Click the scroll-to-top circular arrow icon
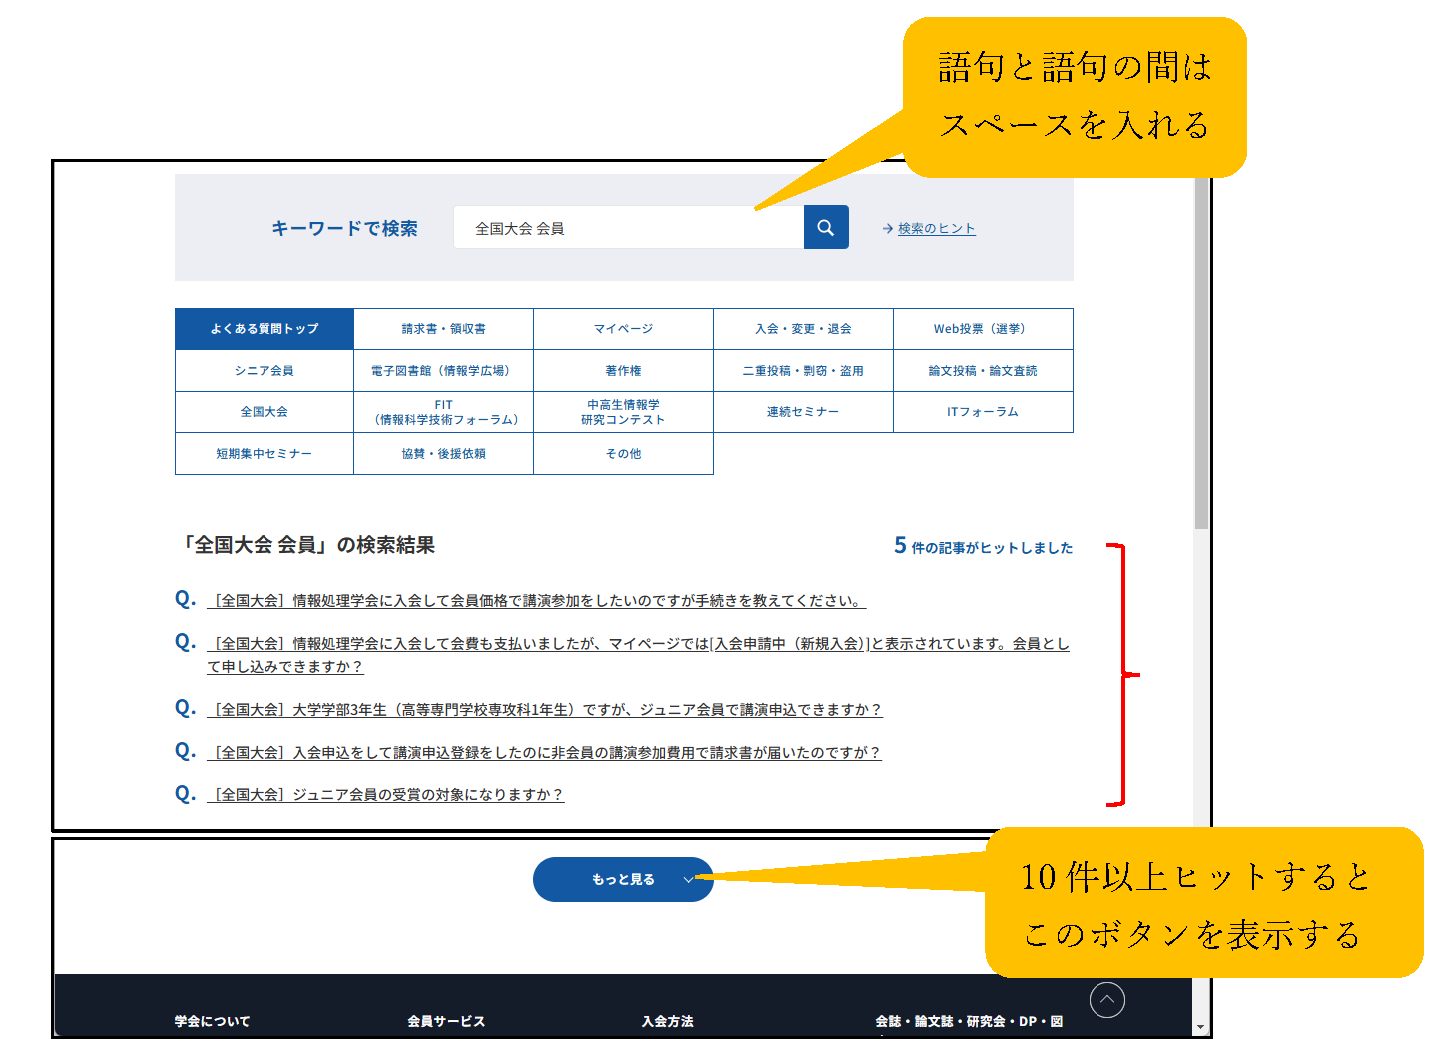This screenshot has width=1450, height=1063. click(1107, 1000)
